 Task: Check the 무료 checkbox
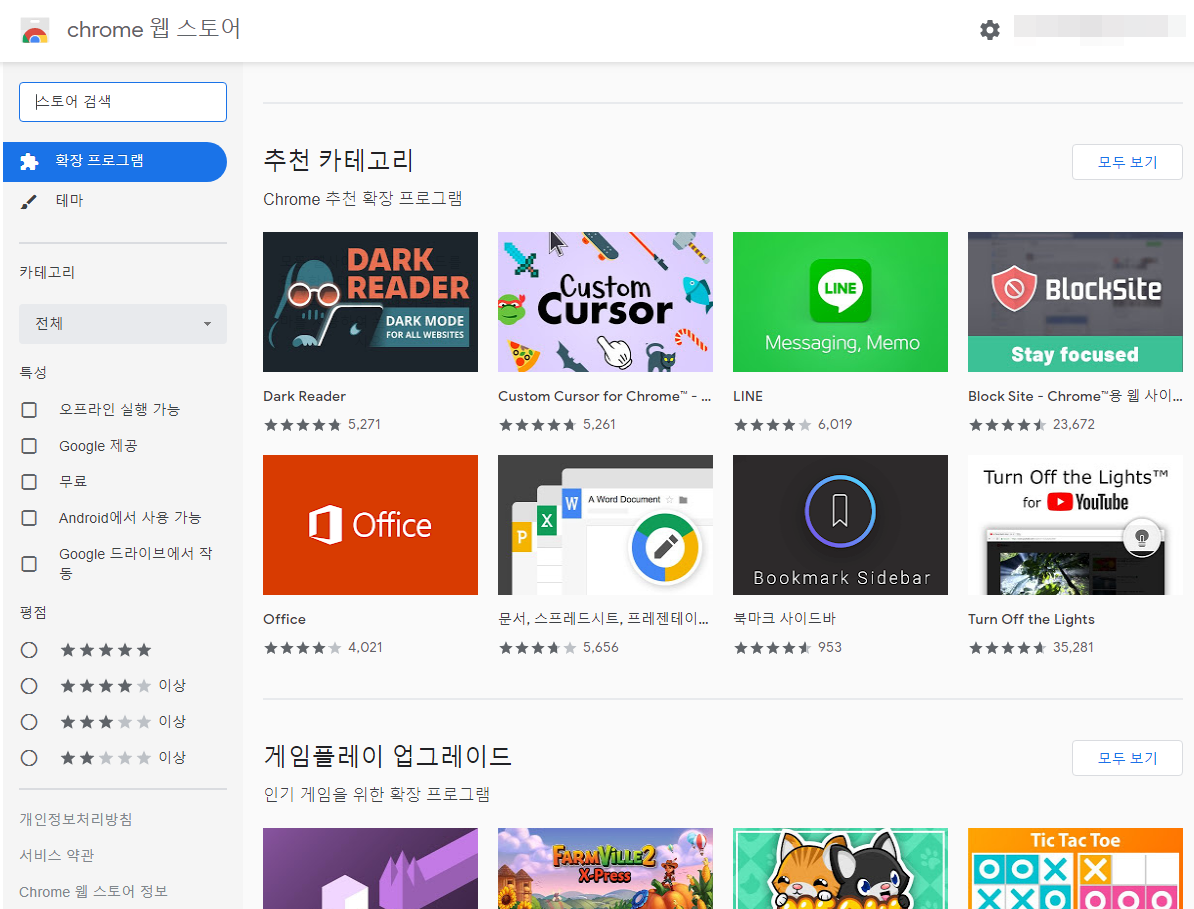(29, 482)
